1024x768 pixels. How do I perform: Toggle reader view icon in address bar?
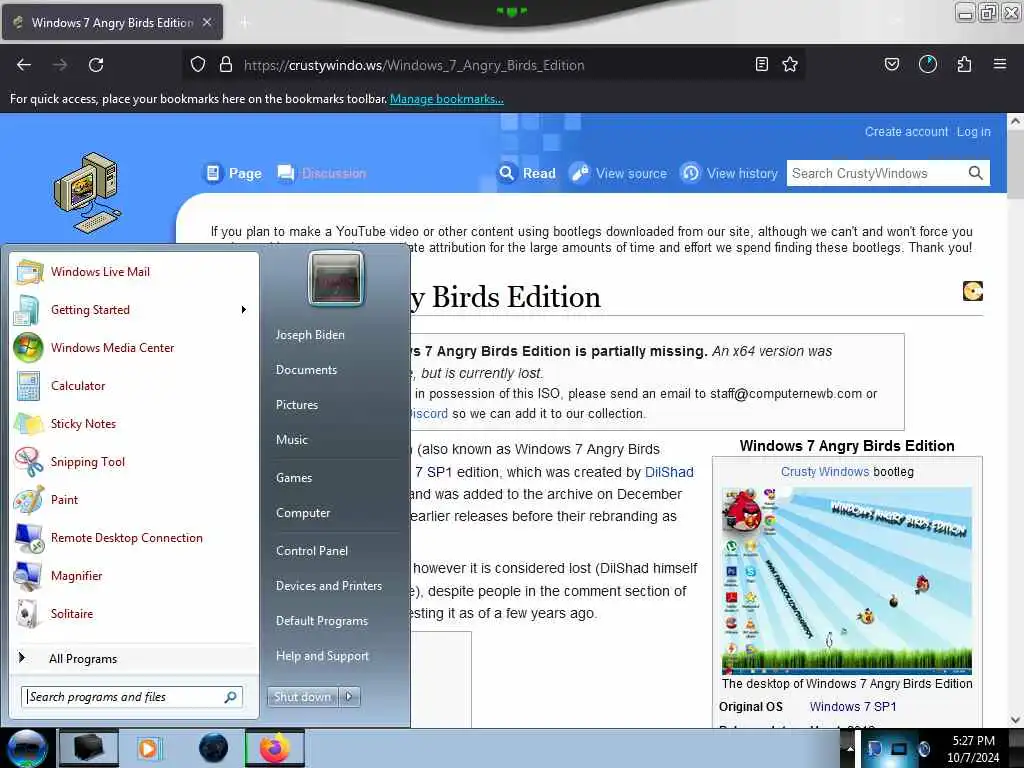[x=761, y=64]
